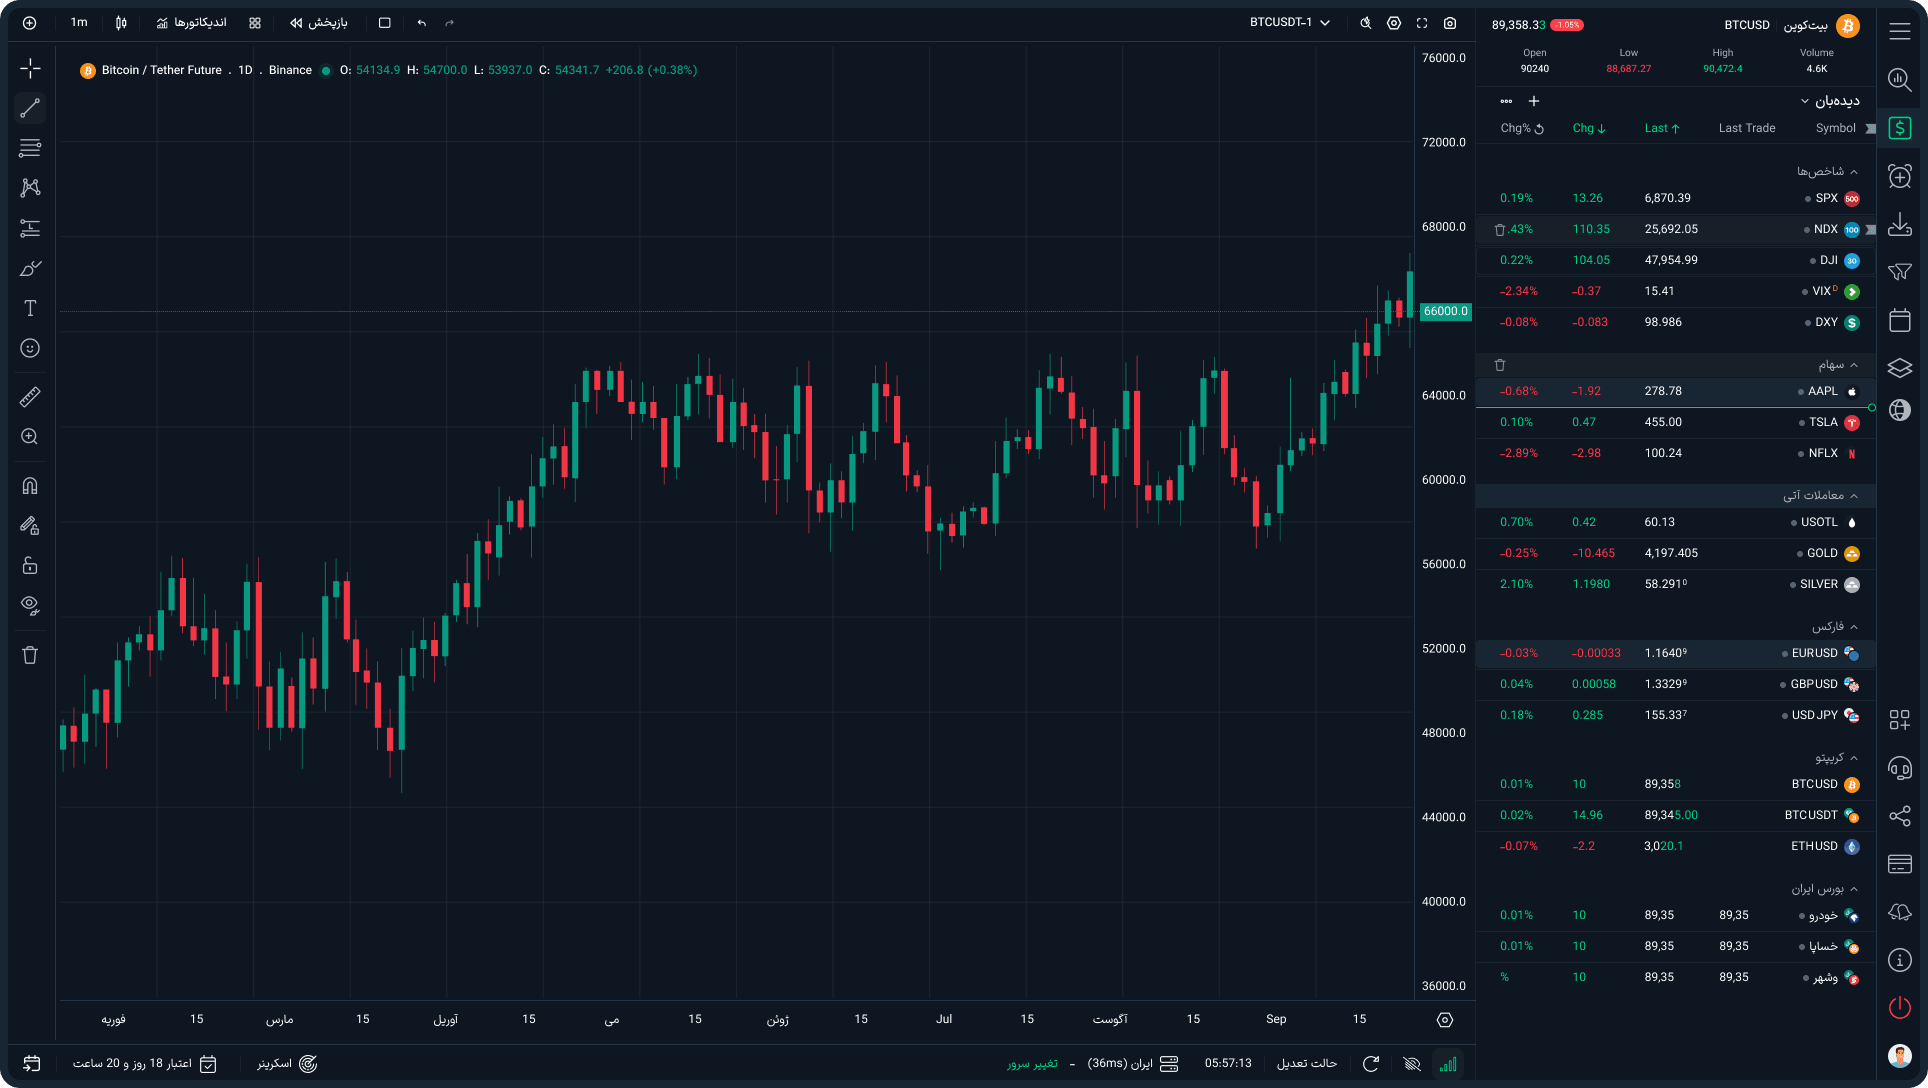
Task: Open the BTCUSDT-1 layout dropdown
Action: pyautogui.click(x=1290, y=23)
